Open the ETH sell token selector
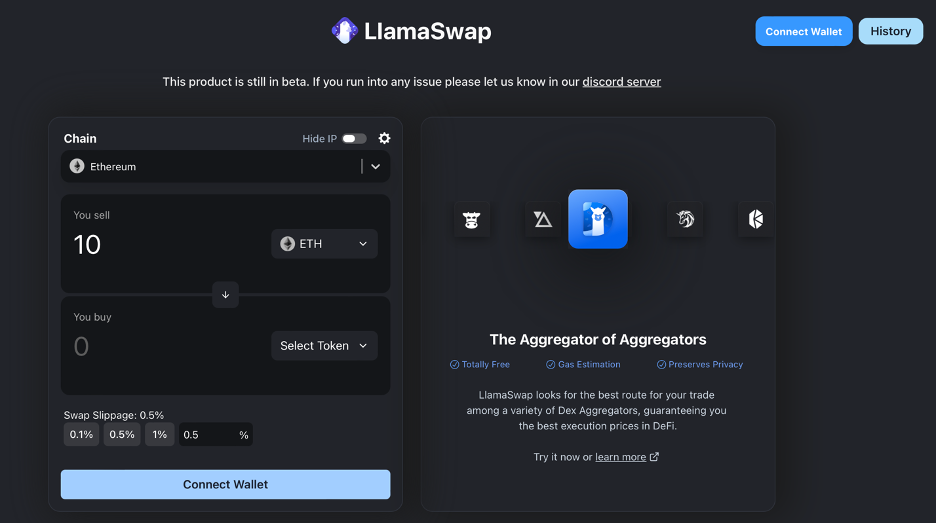The width and height of the screenshot is (936, 524). click(324, 244)
